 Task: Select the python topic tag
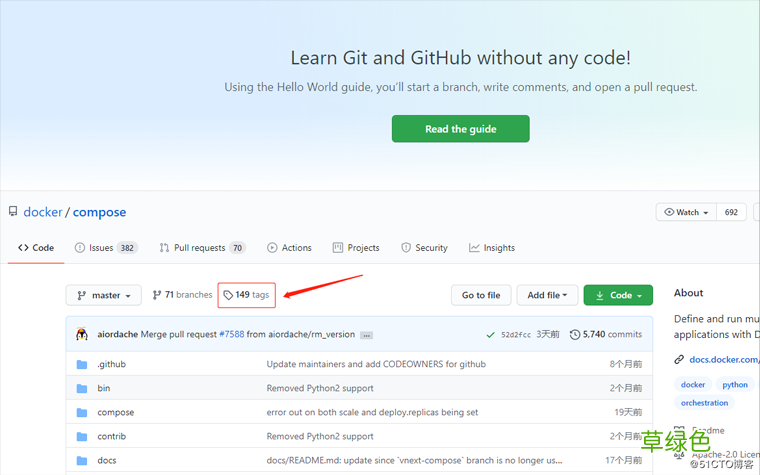point(735,384)
